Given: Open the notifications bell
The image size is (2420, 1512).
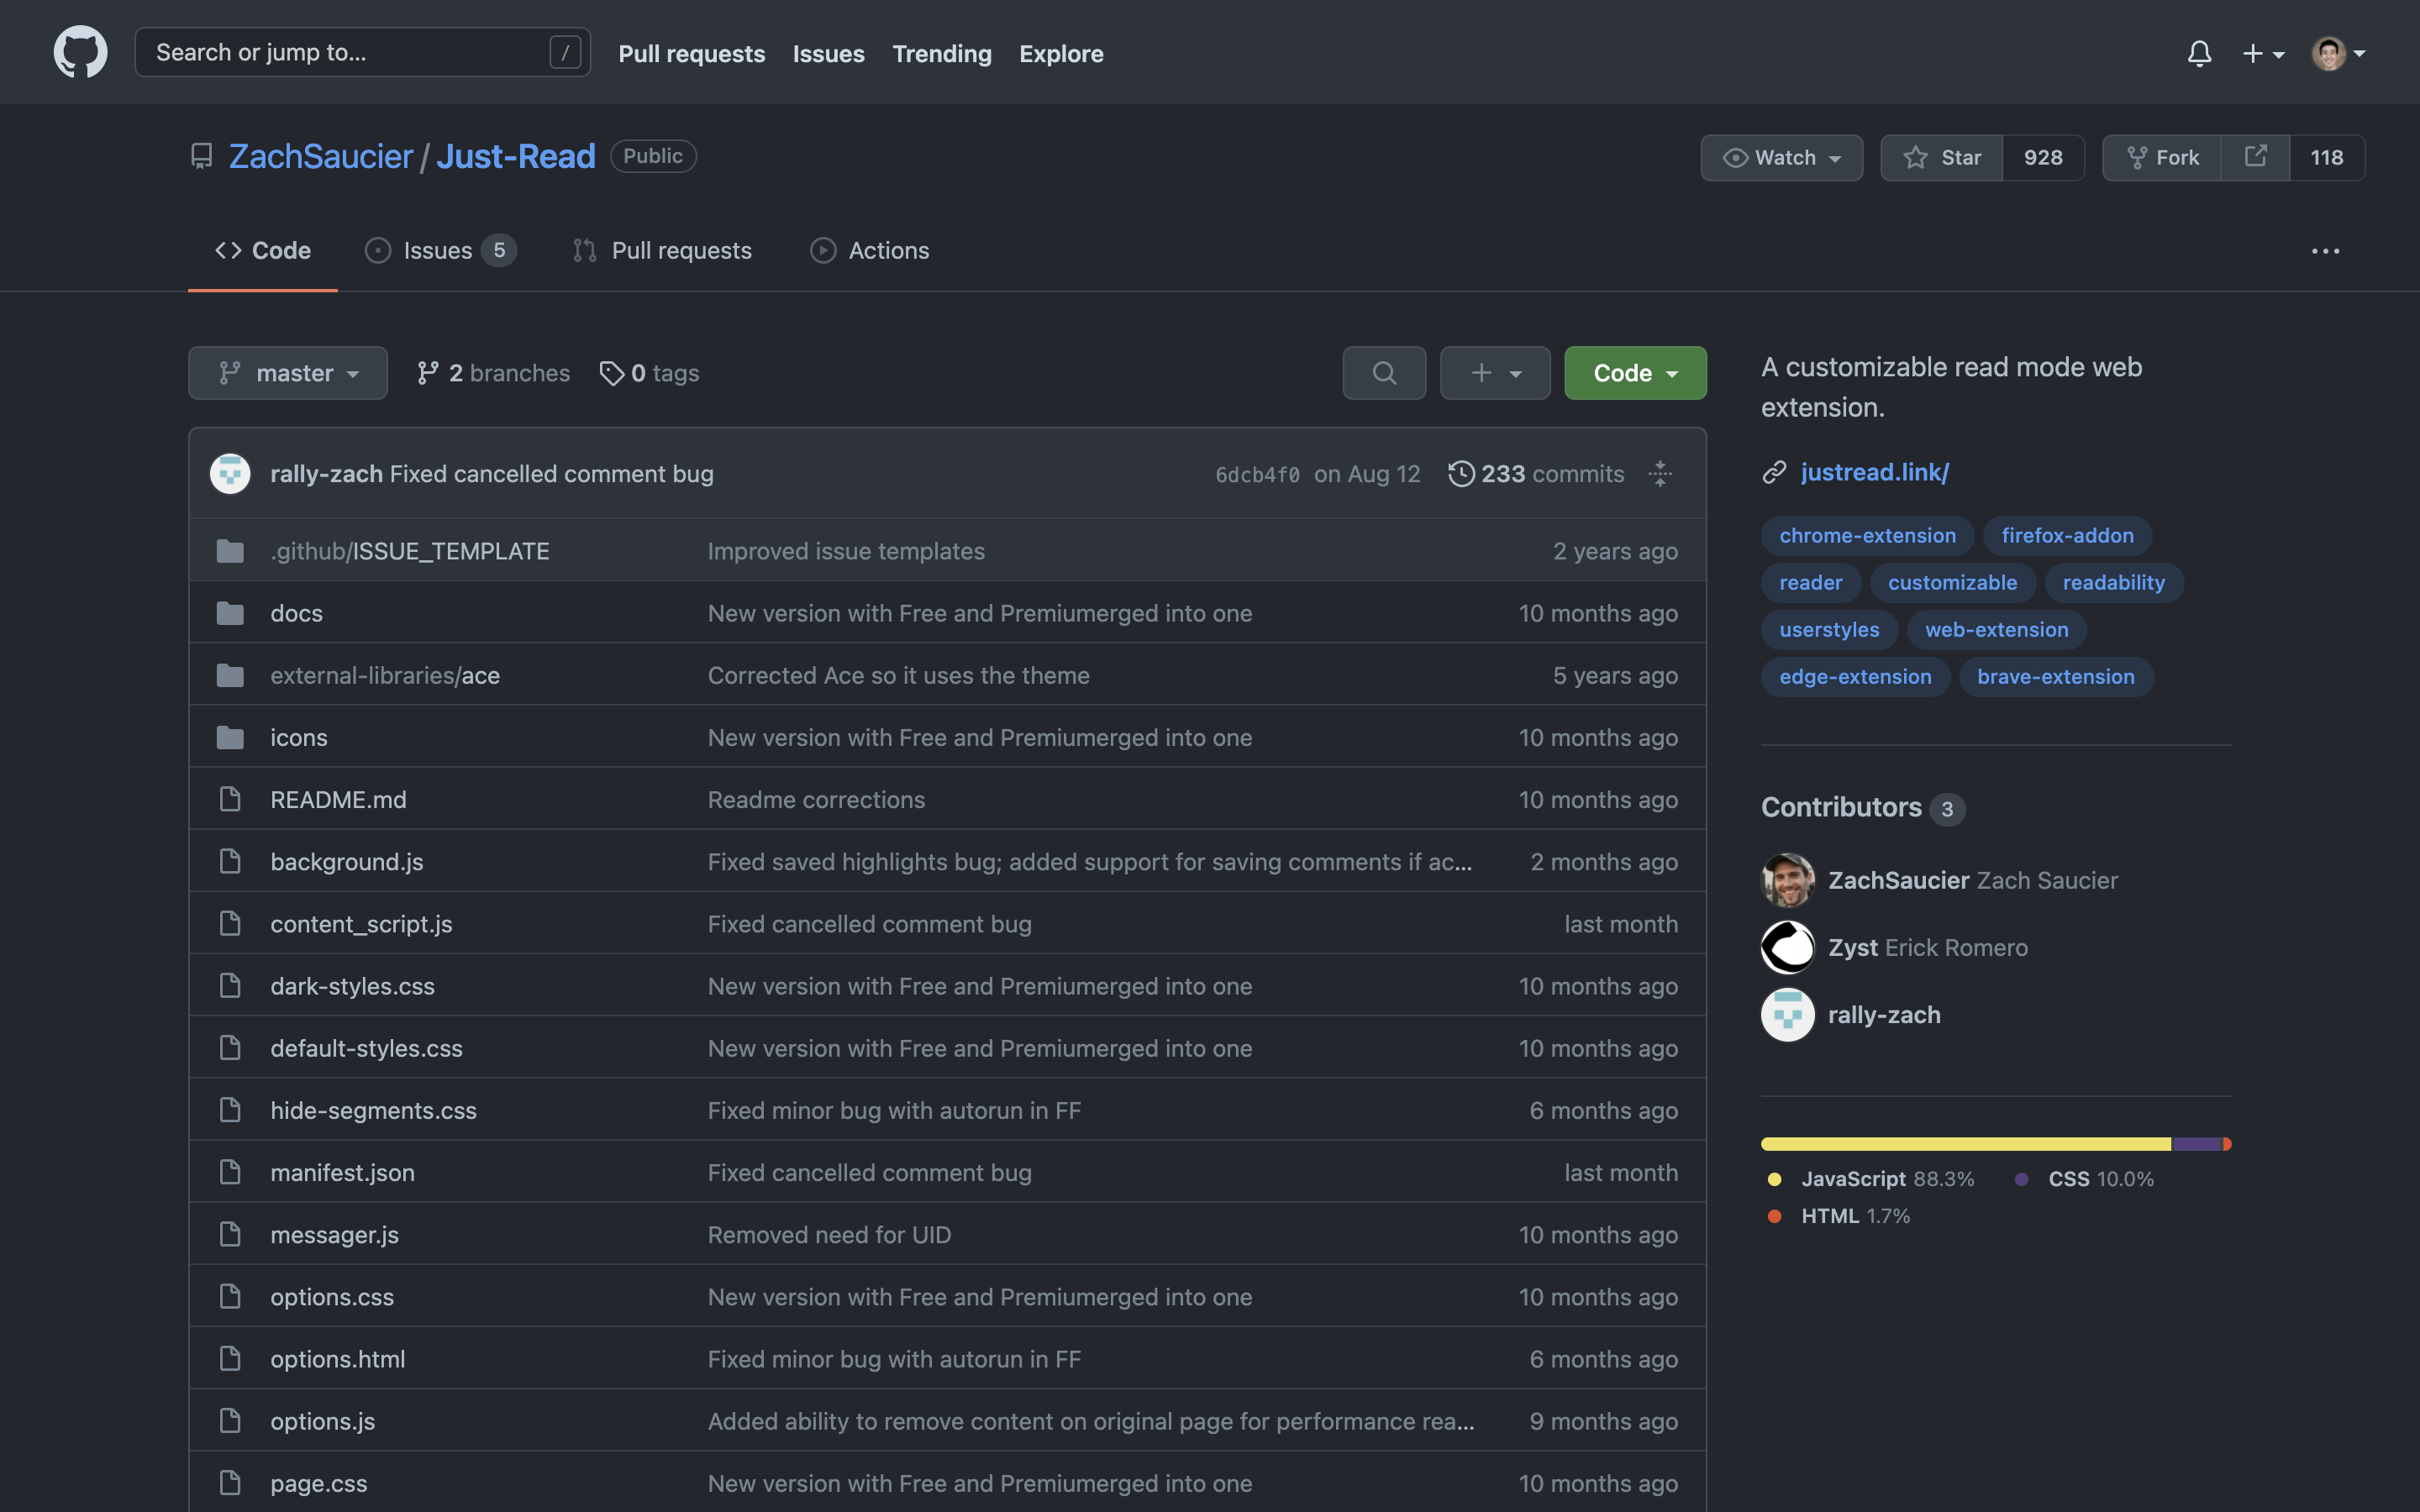Looking at the screenshot, I should tap(2199, 53).
